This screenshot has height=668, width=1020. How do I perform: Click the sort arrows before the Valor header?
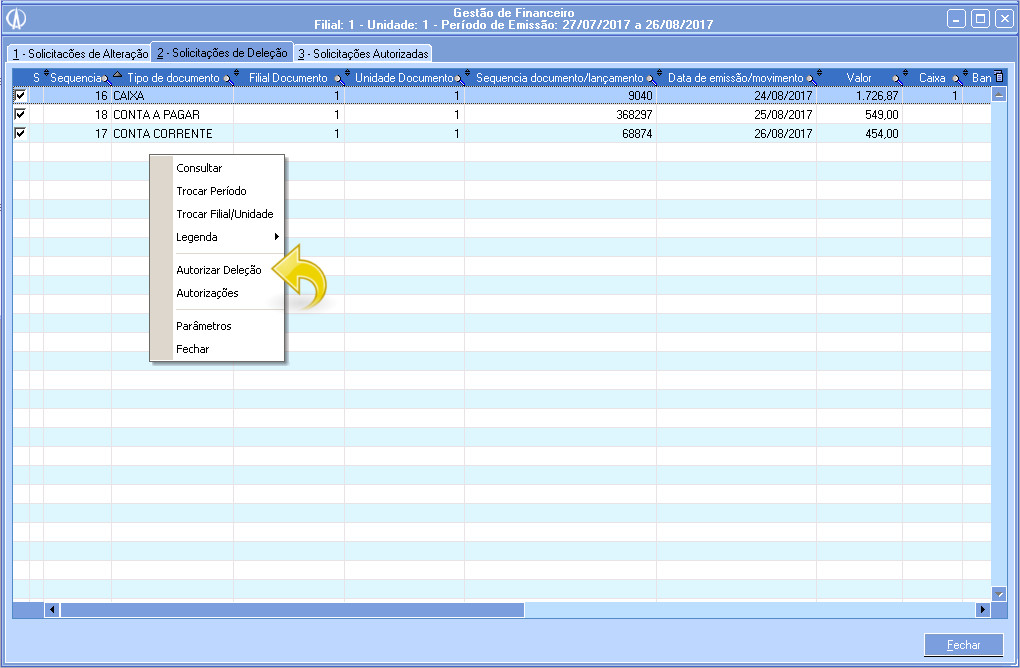(820, 73)
